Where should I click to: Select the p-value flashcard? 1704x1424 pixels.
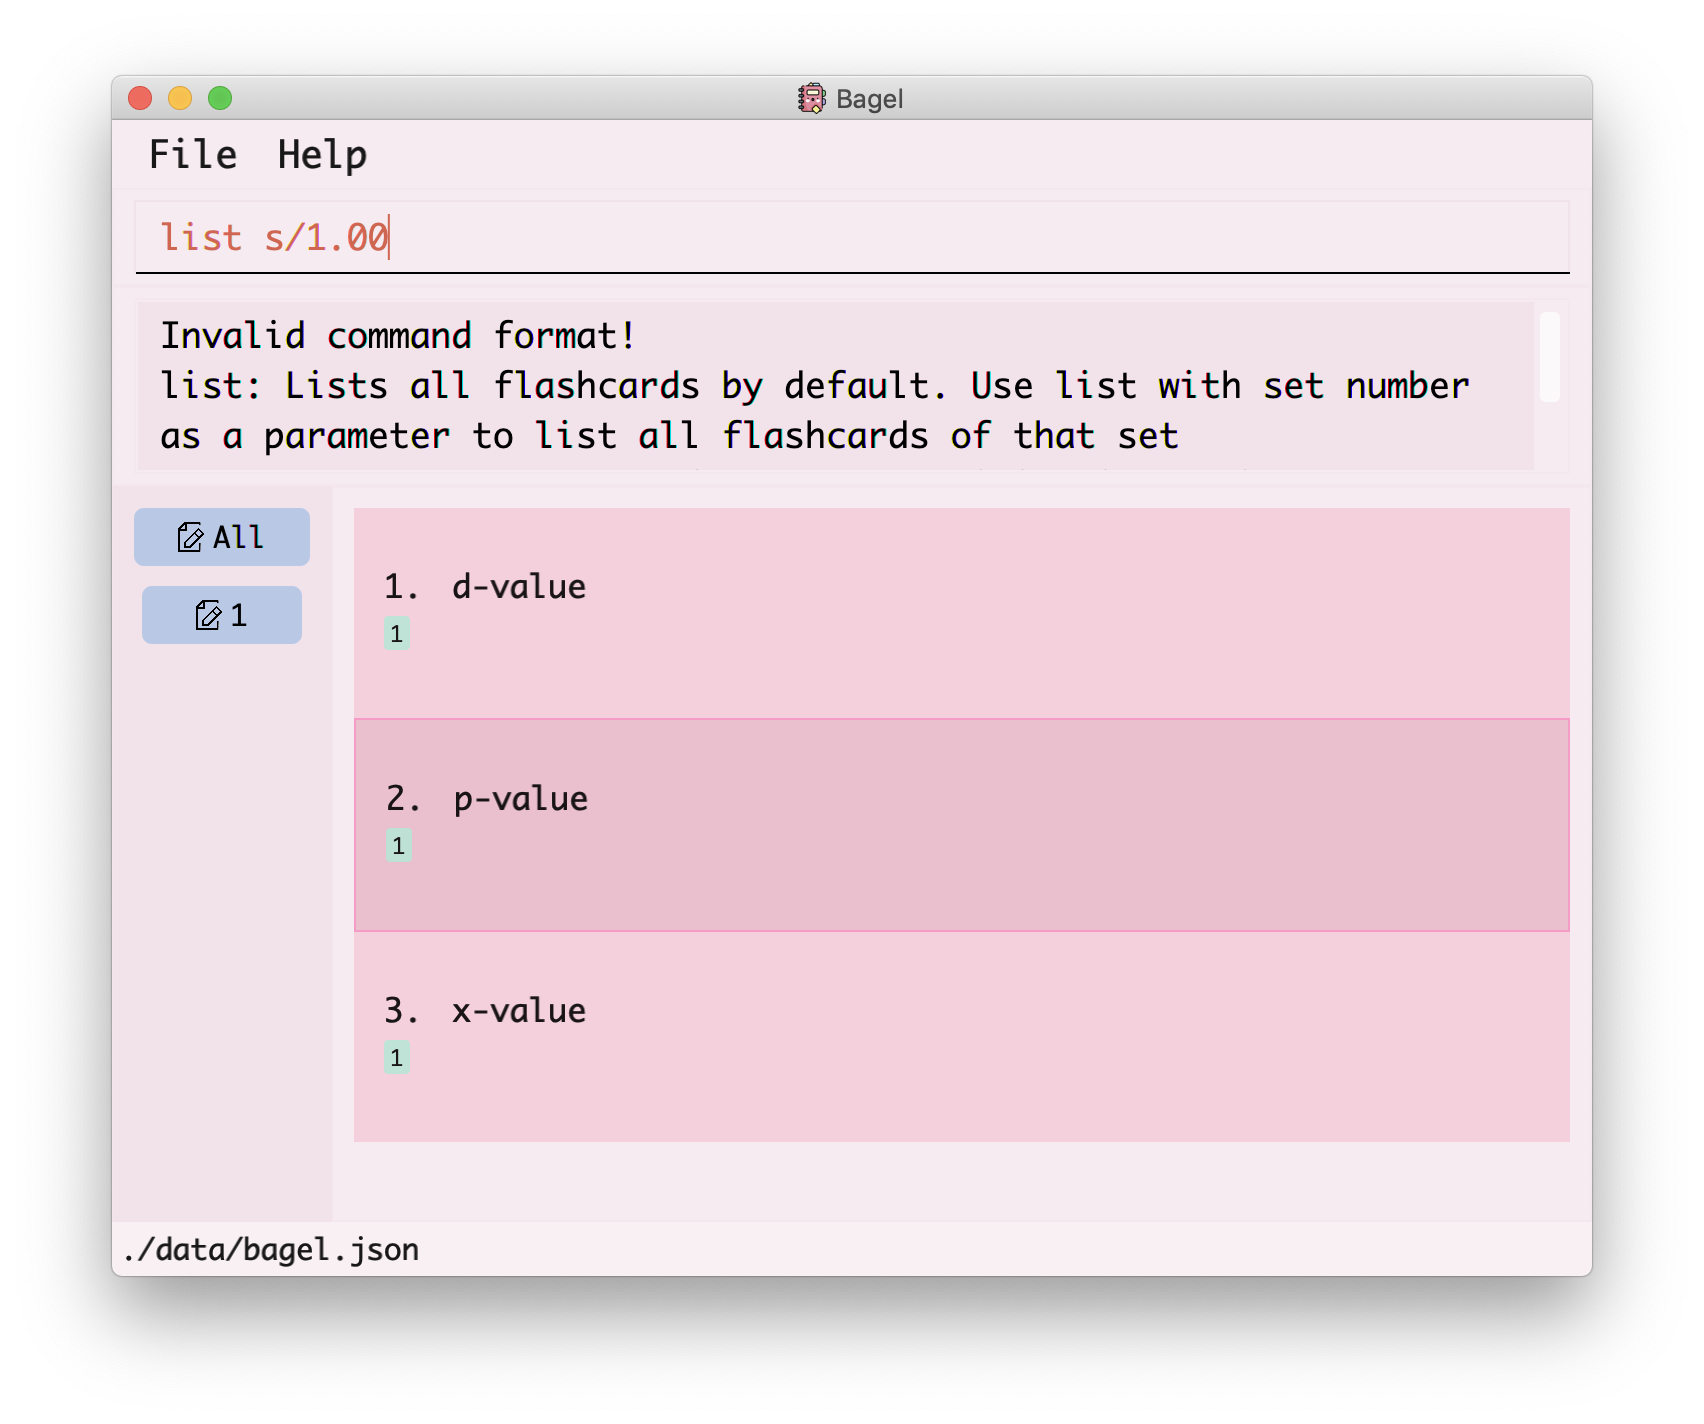click(x=962, y=825)
